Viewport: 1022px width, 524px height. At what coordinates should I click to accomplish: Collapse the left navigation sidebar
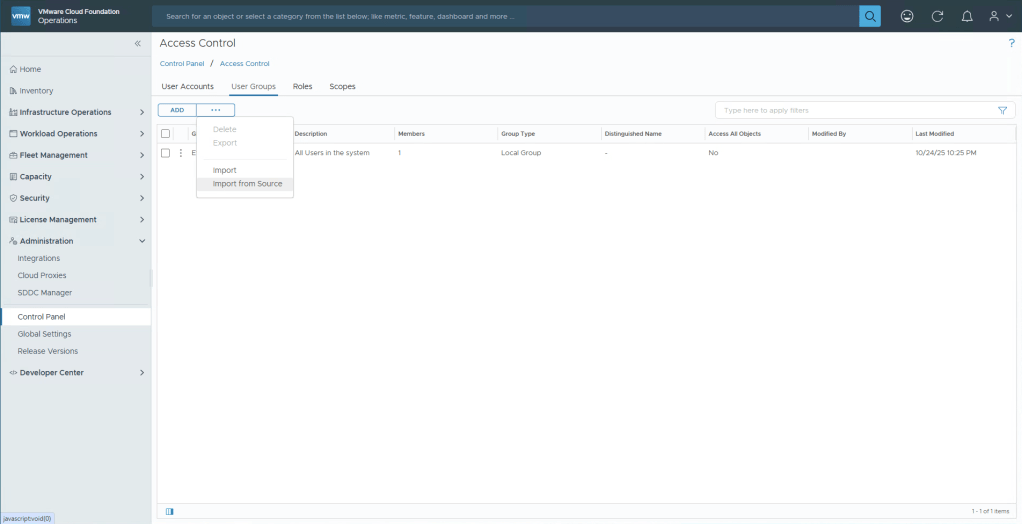138,44
